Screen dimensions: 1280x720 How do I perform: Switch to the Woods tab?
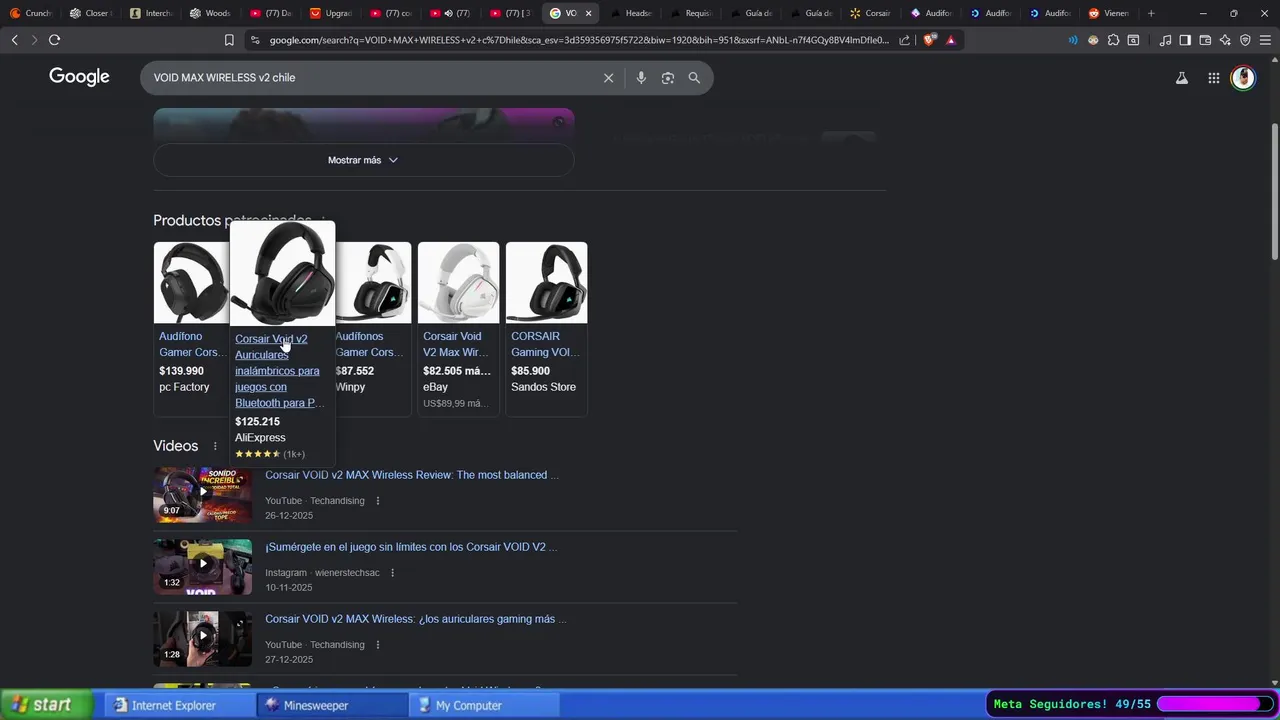[x=210, y=13]
